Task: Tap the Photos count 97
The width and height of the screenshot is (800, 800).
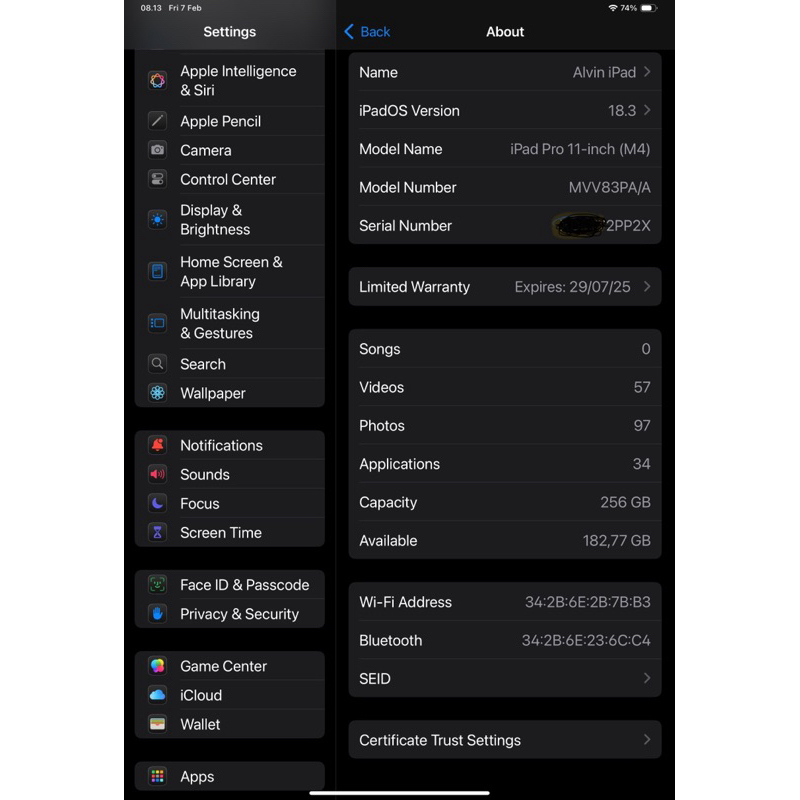Action: (642, 426)
